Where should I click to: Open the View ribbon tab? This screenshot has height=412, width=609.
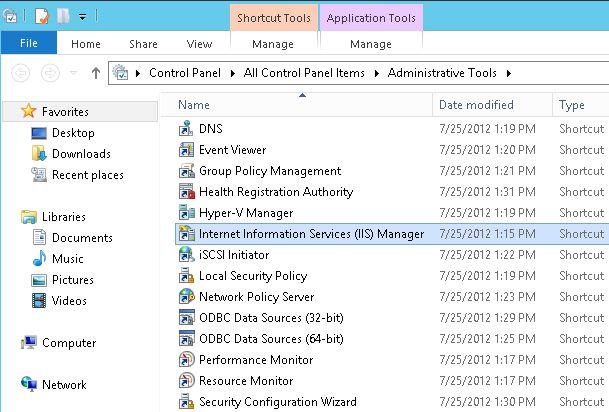tap(199, 44)
